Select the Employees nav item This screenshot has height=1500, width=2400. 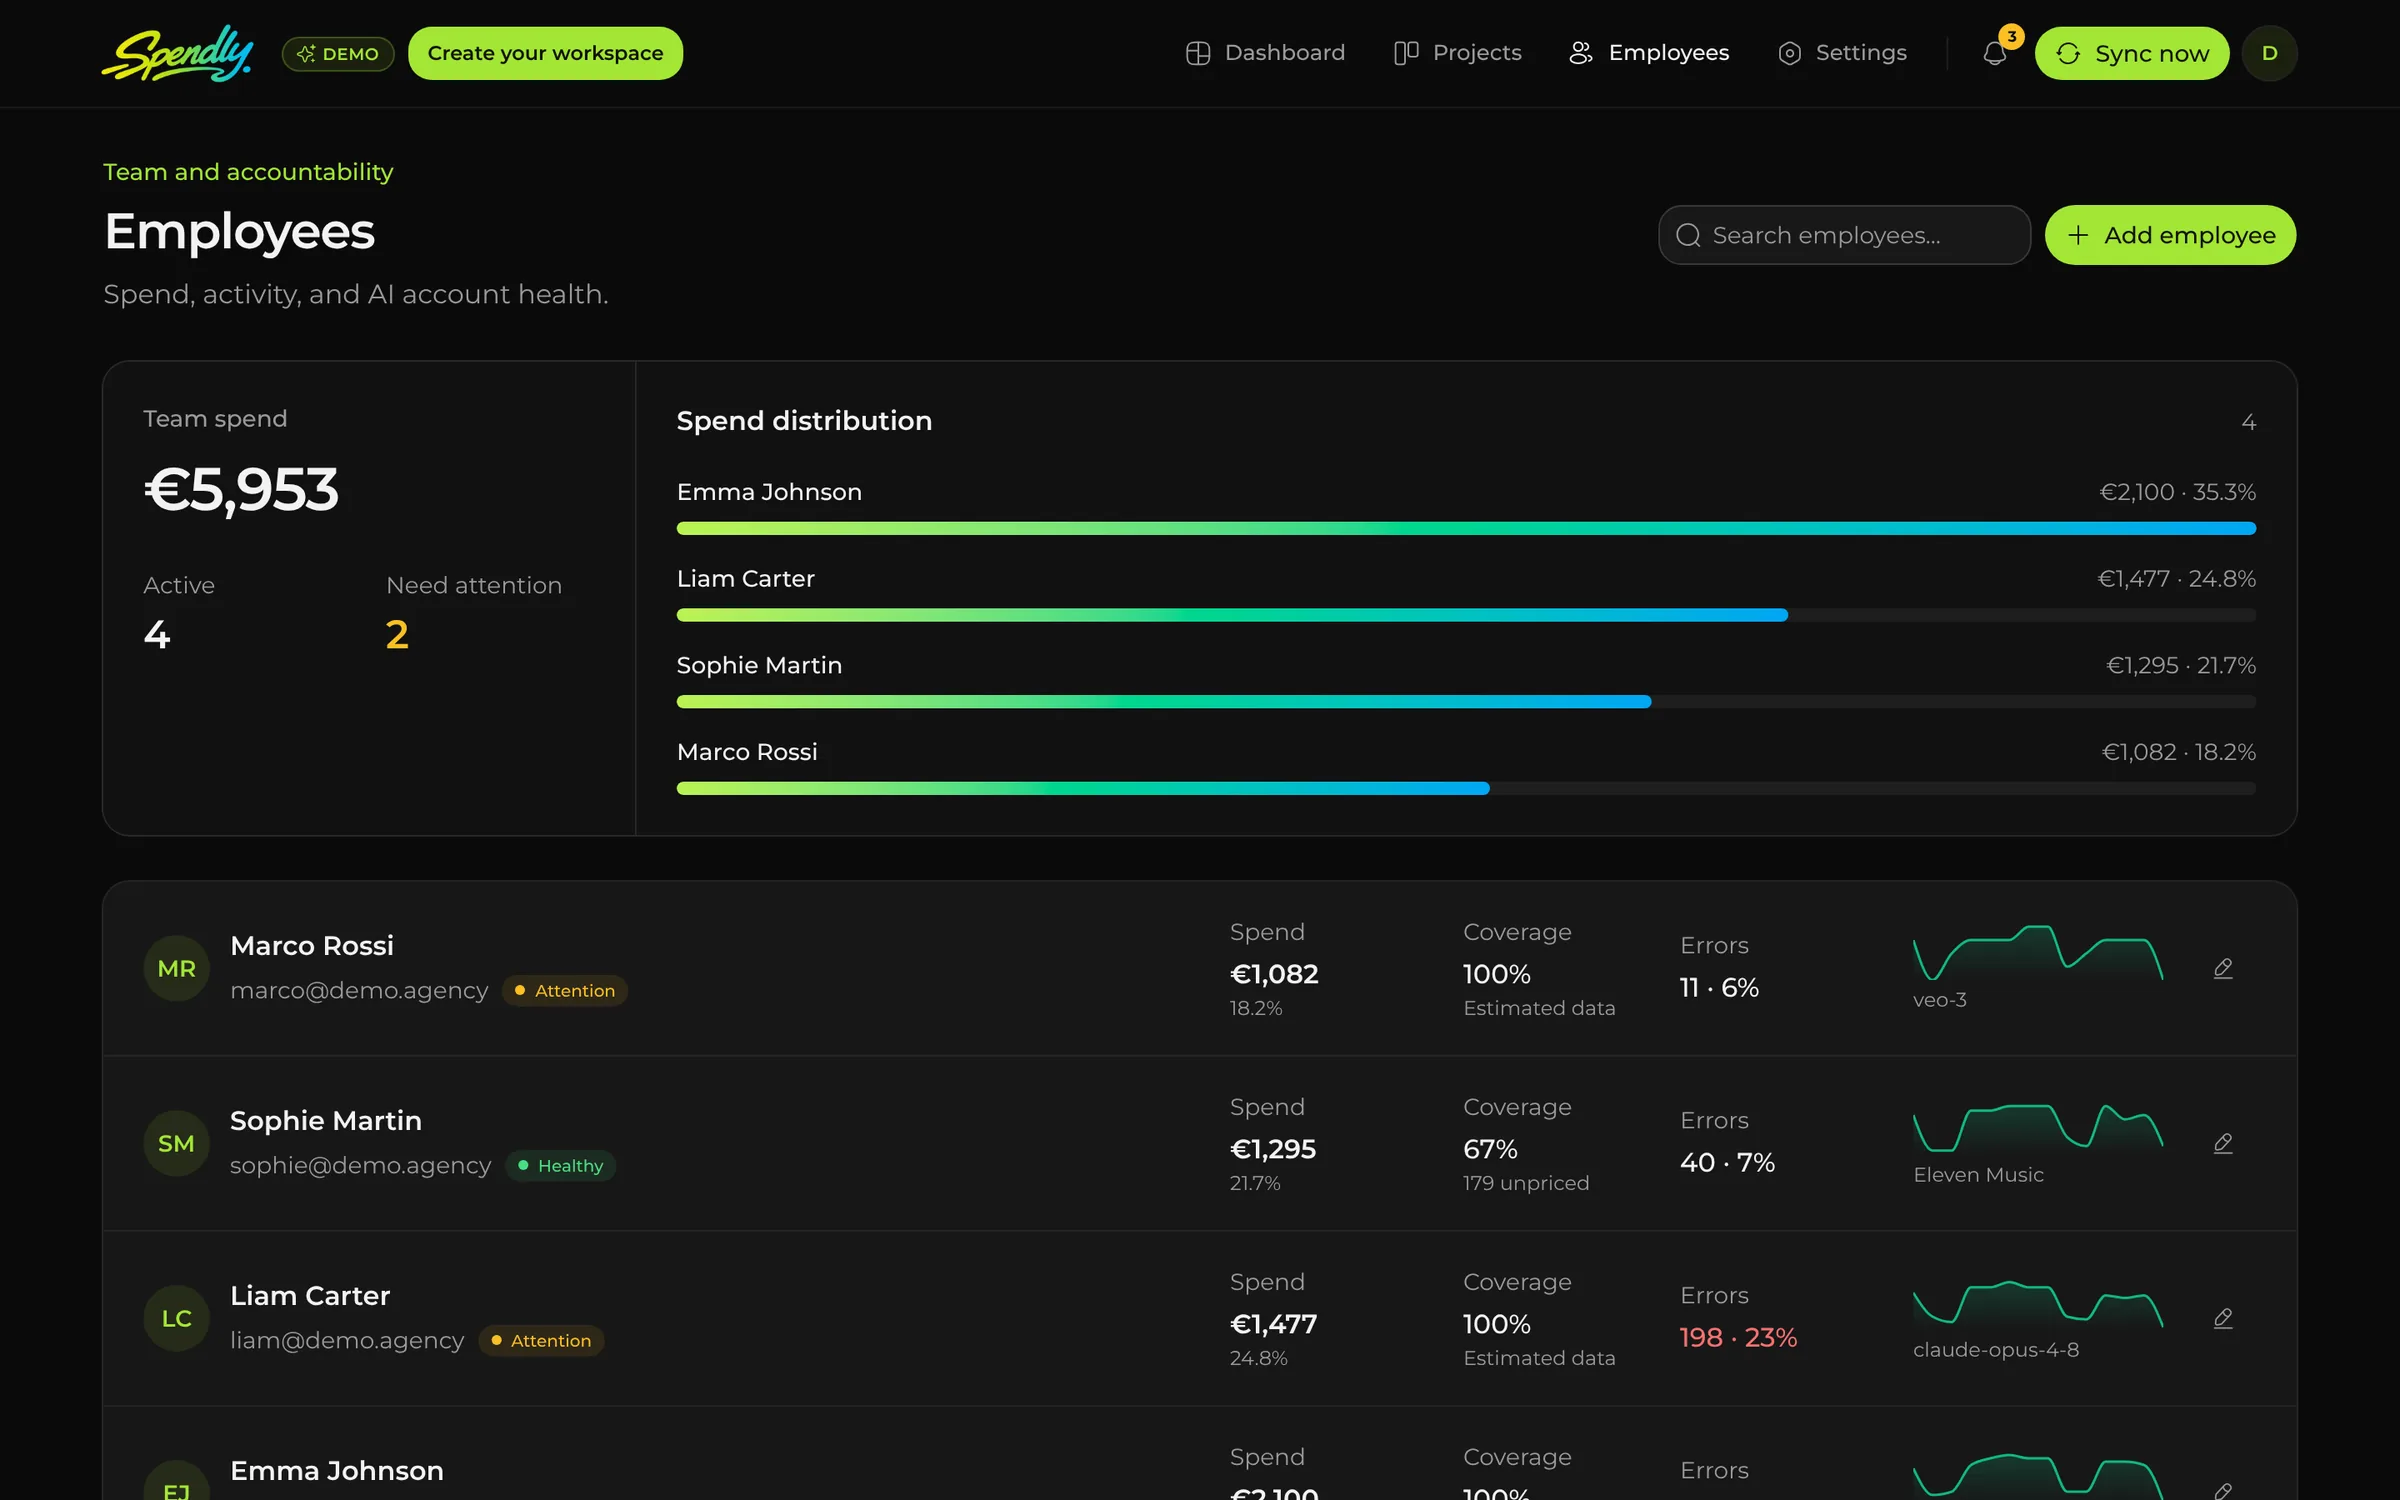pos(1649,53)
